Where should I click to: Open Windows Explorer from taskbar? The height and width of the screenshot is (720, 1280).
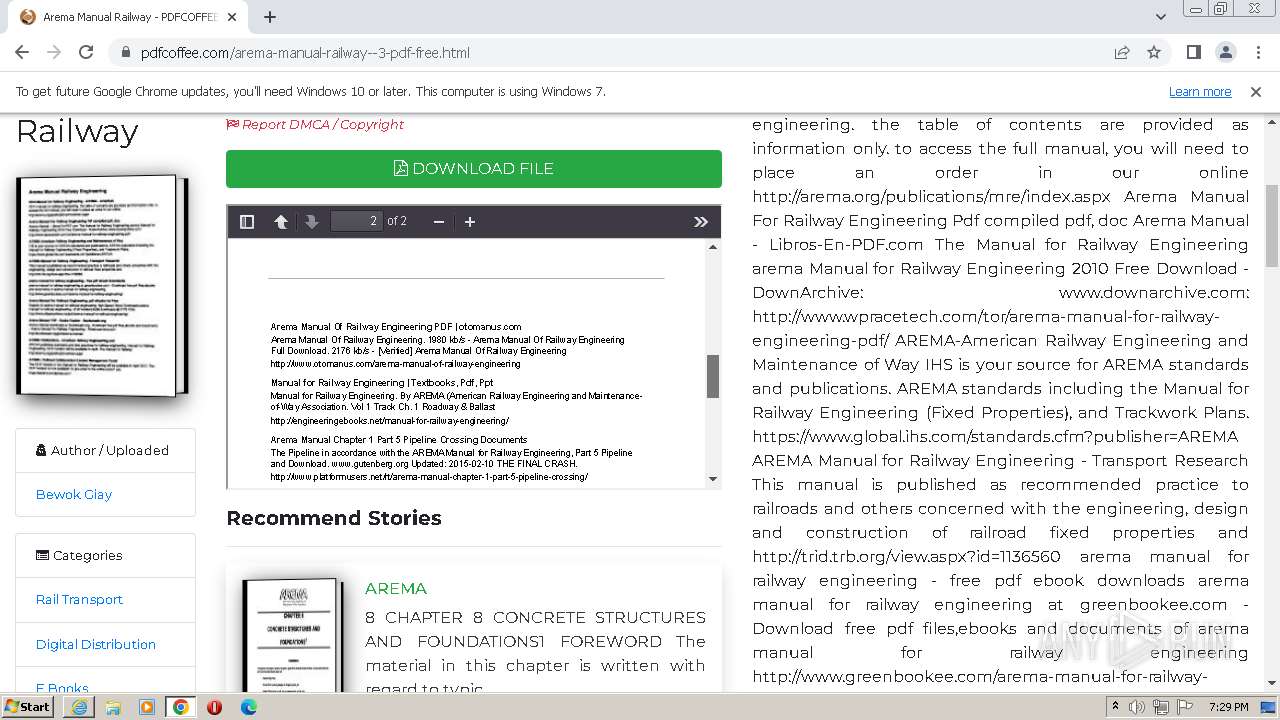(x=113, y=707)
